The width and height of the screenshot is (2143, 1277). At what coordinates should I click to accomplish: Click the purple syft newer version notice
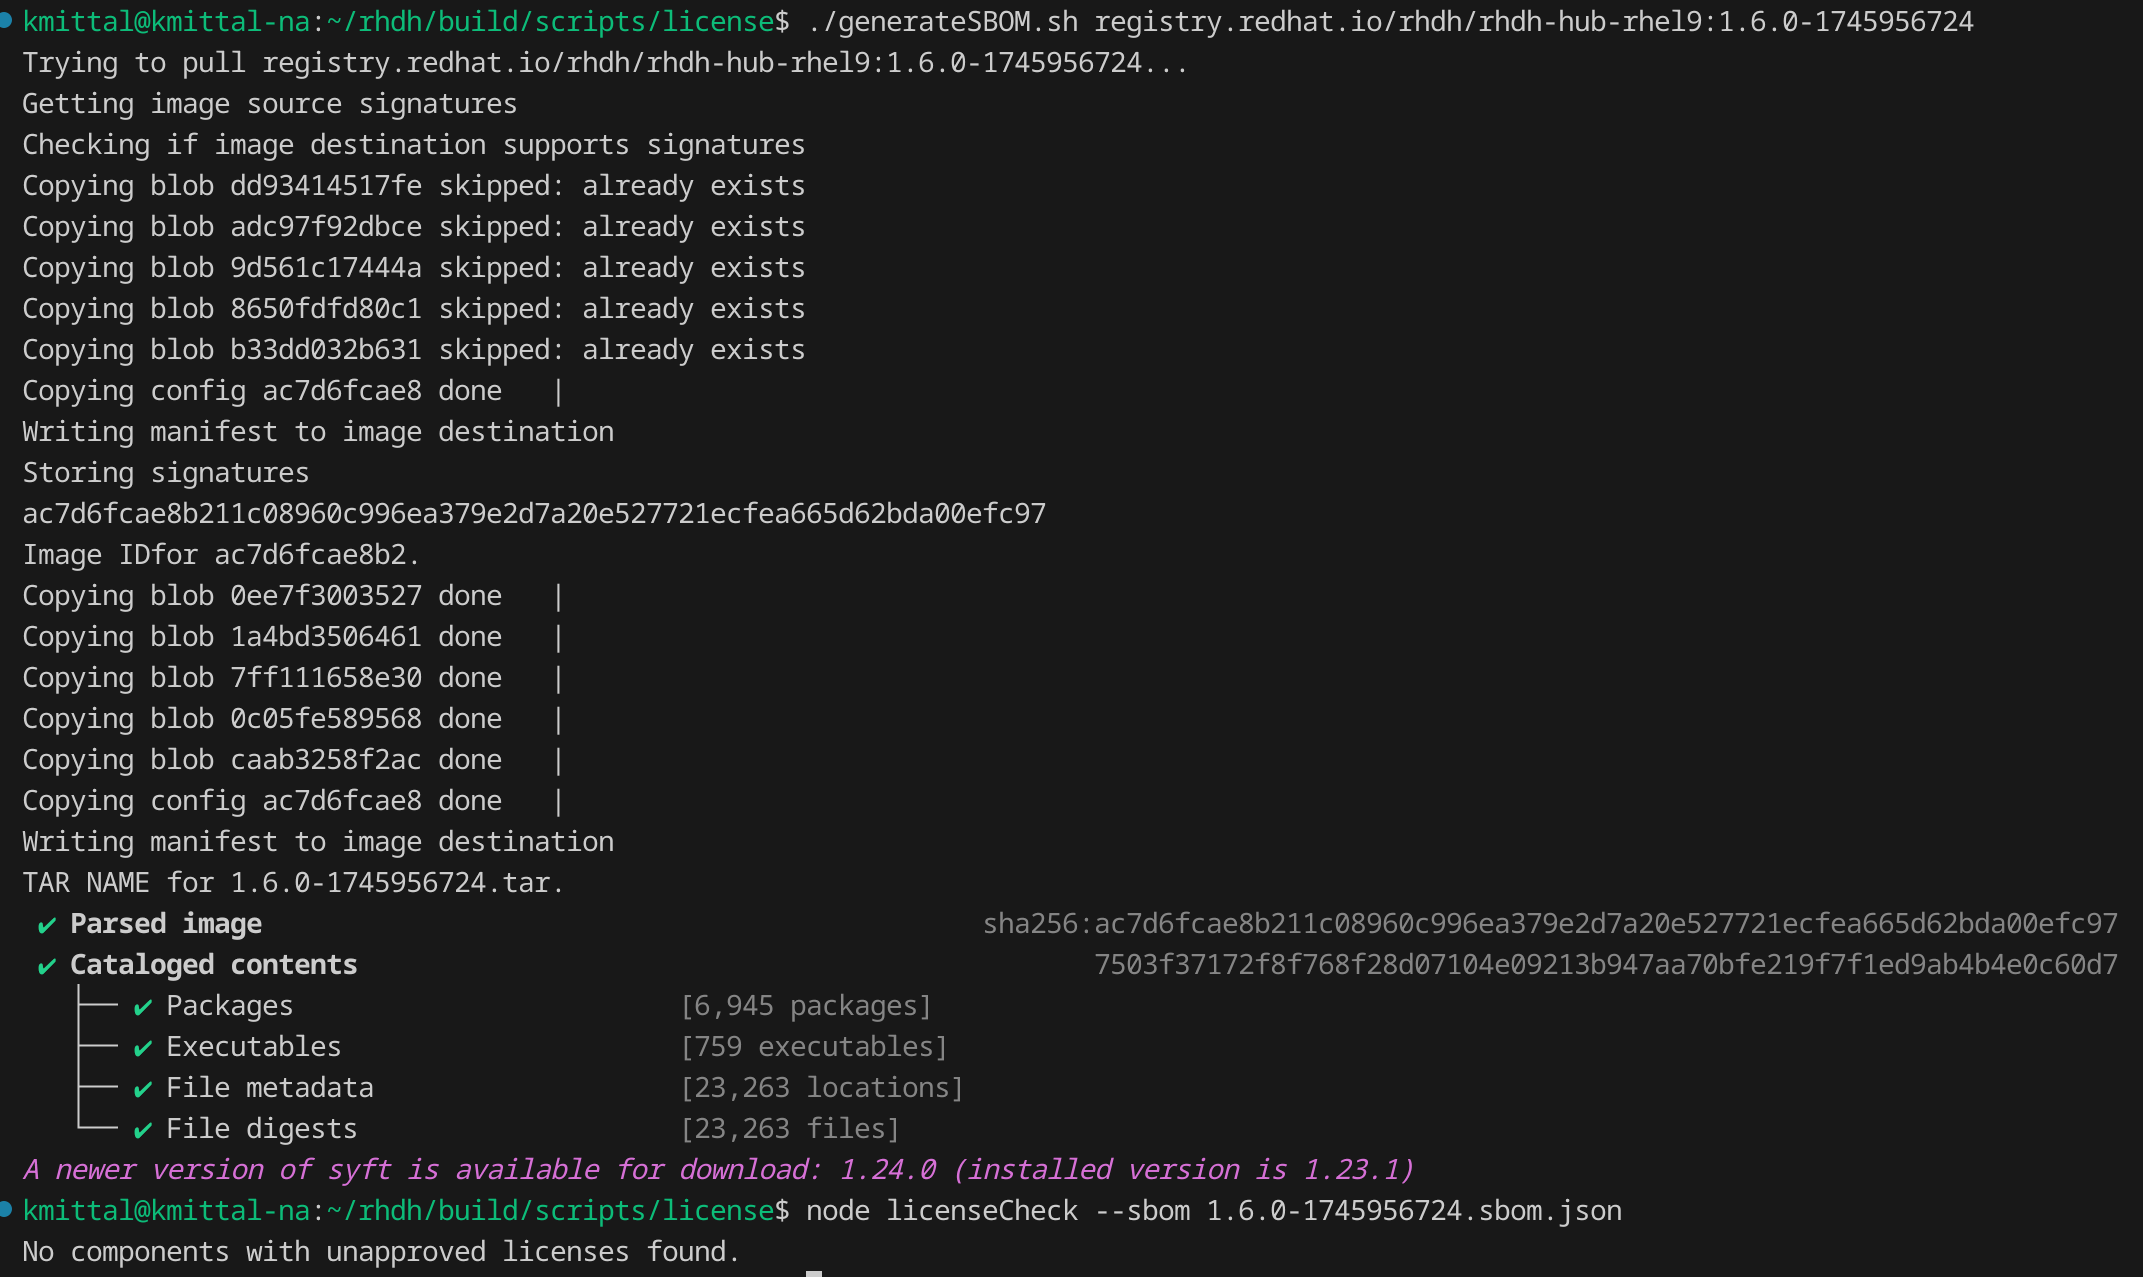click(x=718, y=1170)
